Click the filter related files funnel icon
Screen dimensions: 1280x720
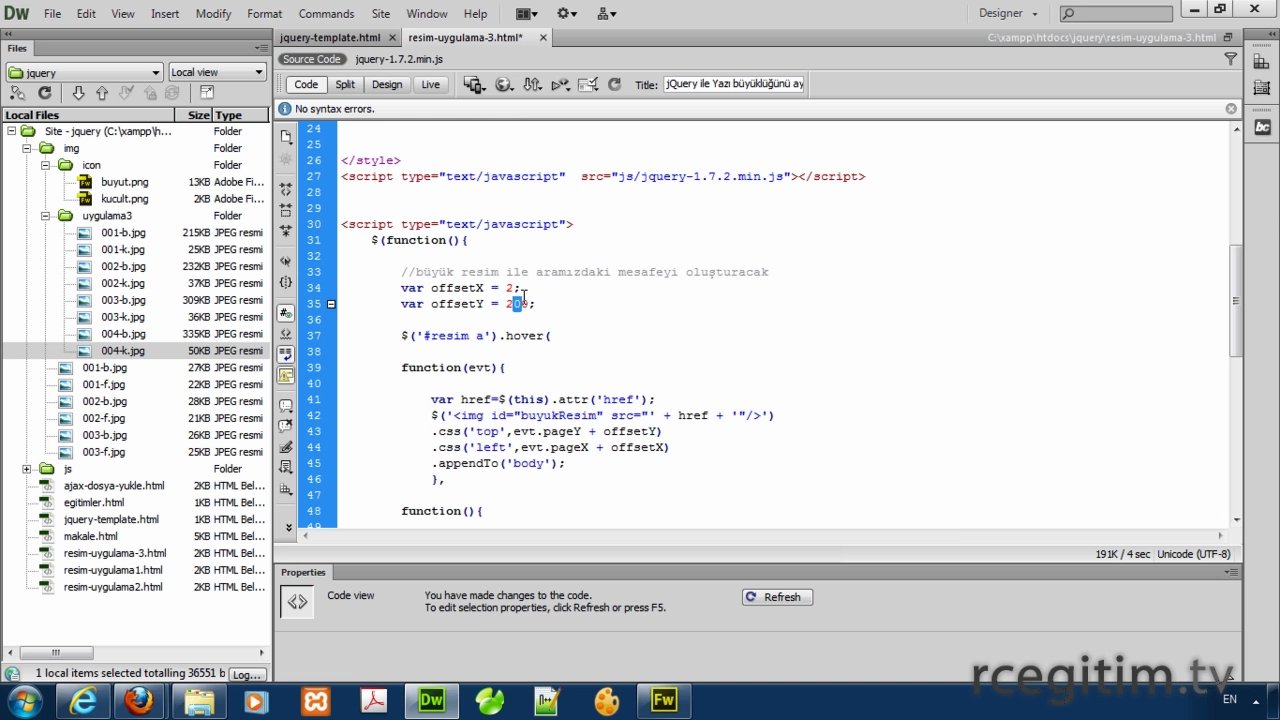1231,59
